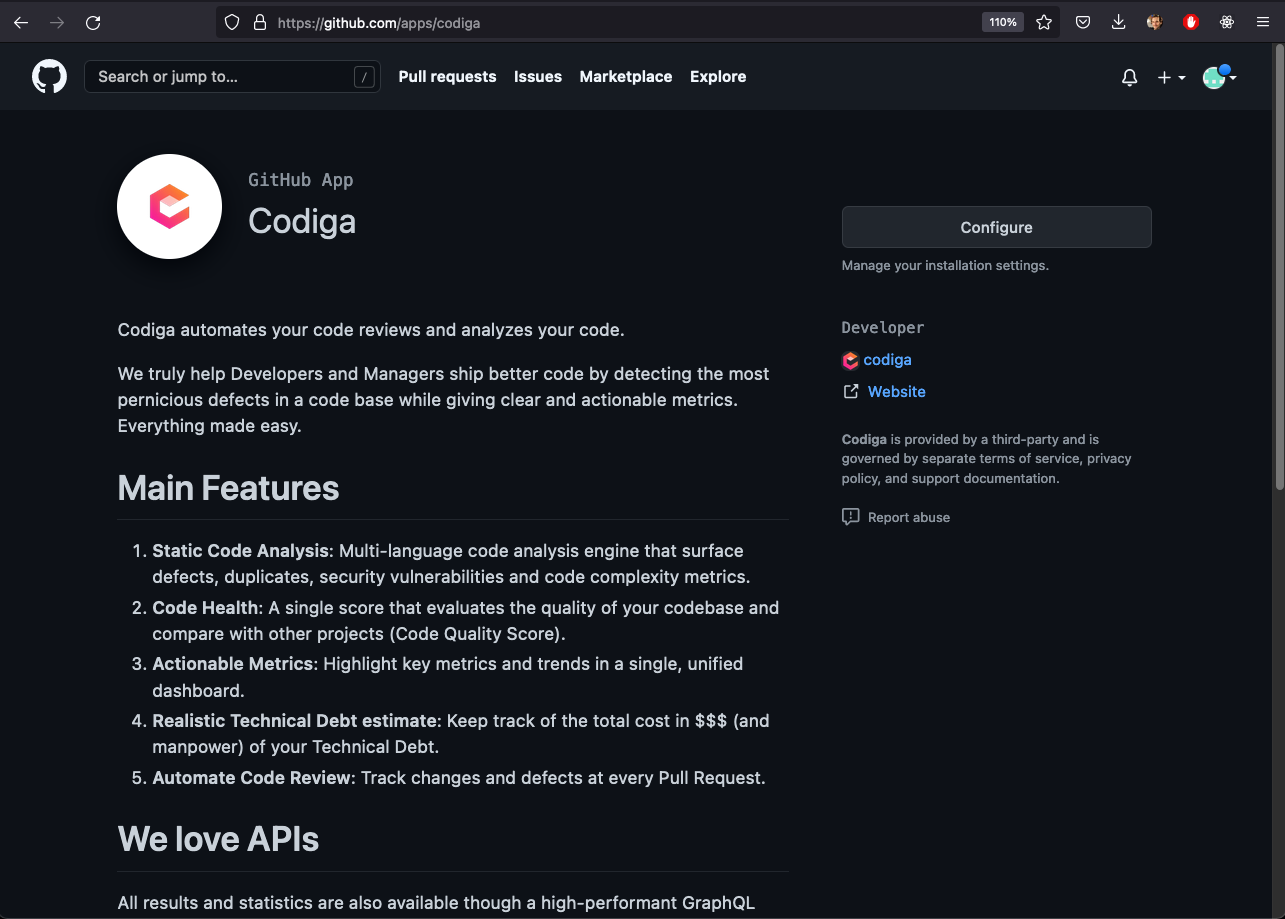
Task: Click the red stop-hand extension icon
Action: [1191, 22]
